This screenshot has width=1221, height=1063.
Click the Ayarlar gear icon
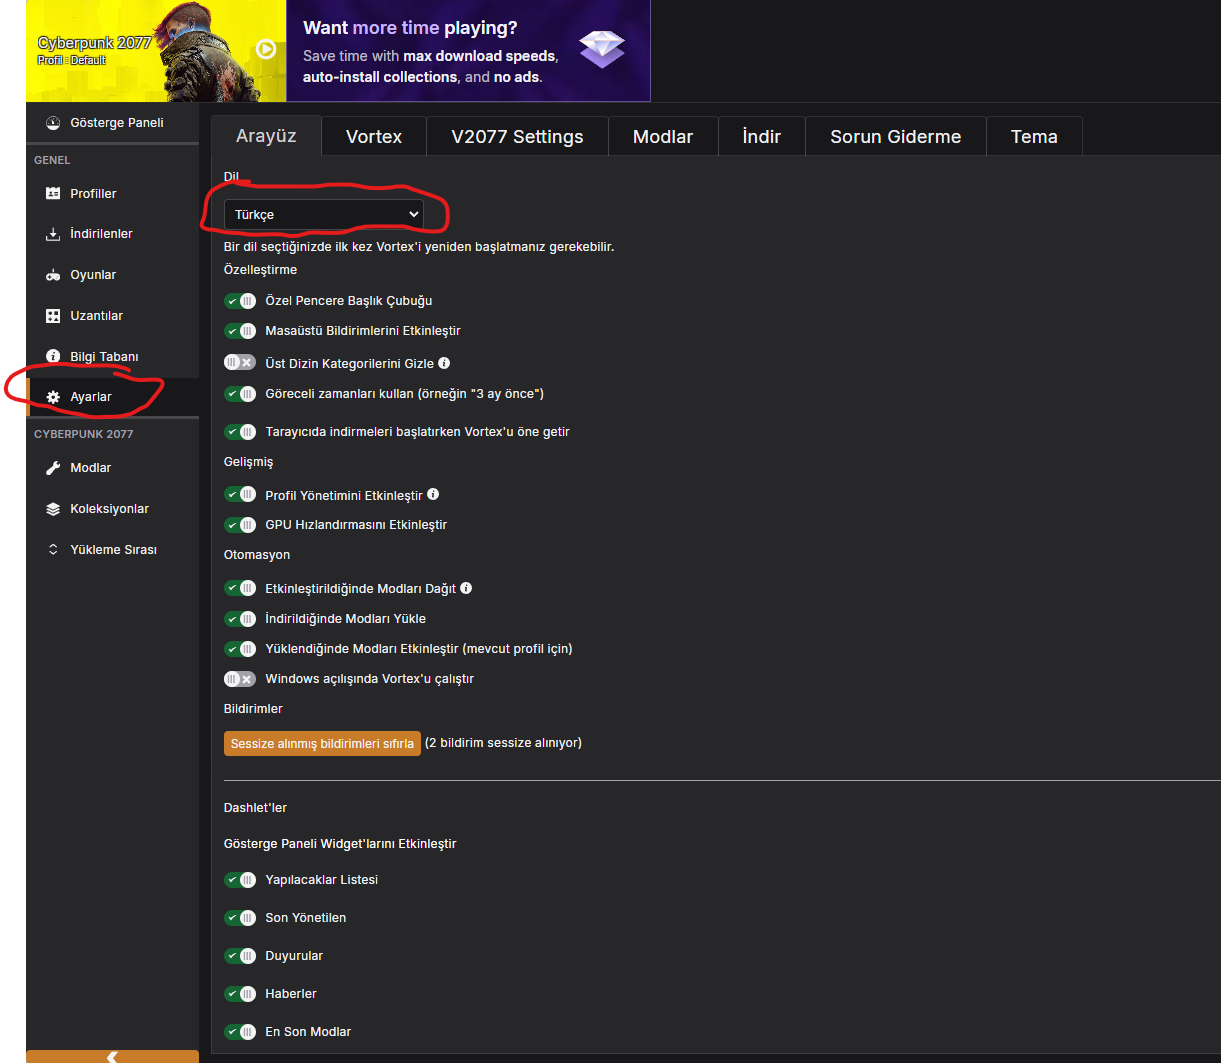[53, 397]
